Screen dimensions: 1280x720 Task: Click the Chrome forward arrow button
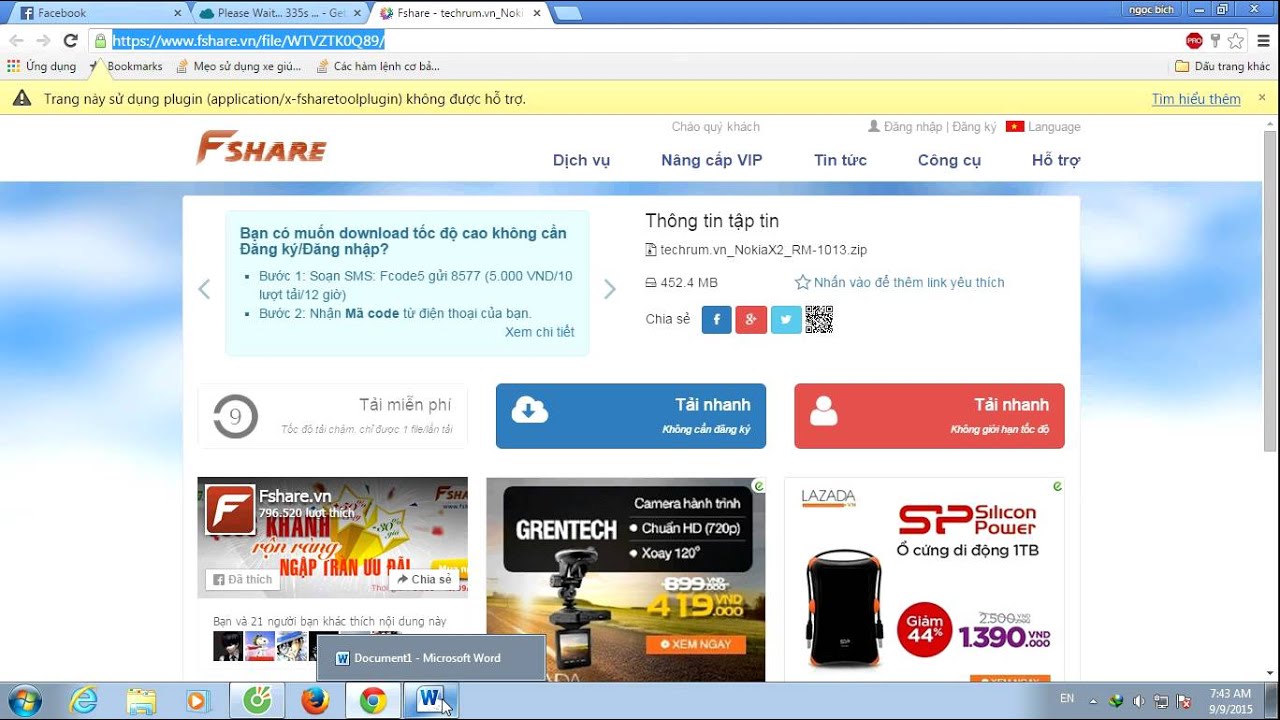[x=43, y=41]
